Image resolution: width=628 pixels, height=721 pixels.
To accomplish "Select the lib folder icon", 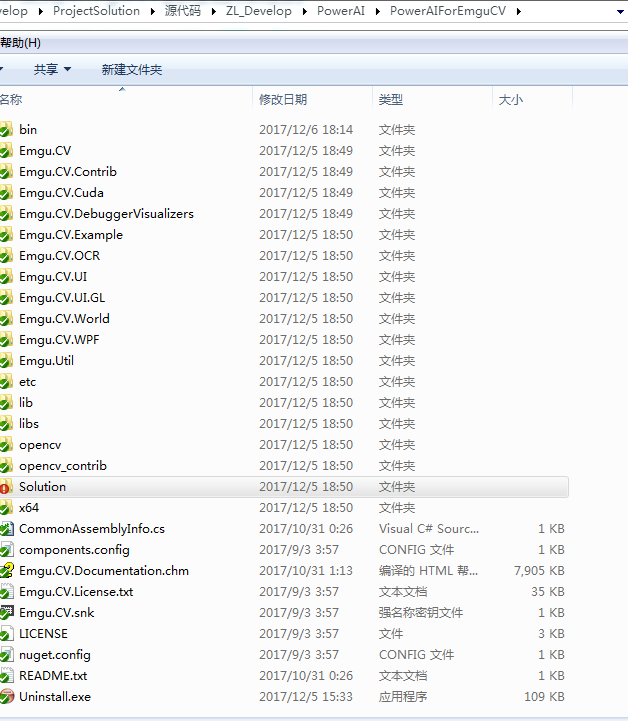I will 6,403.
